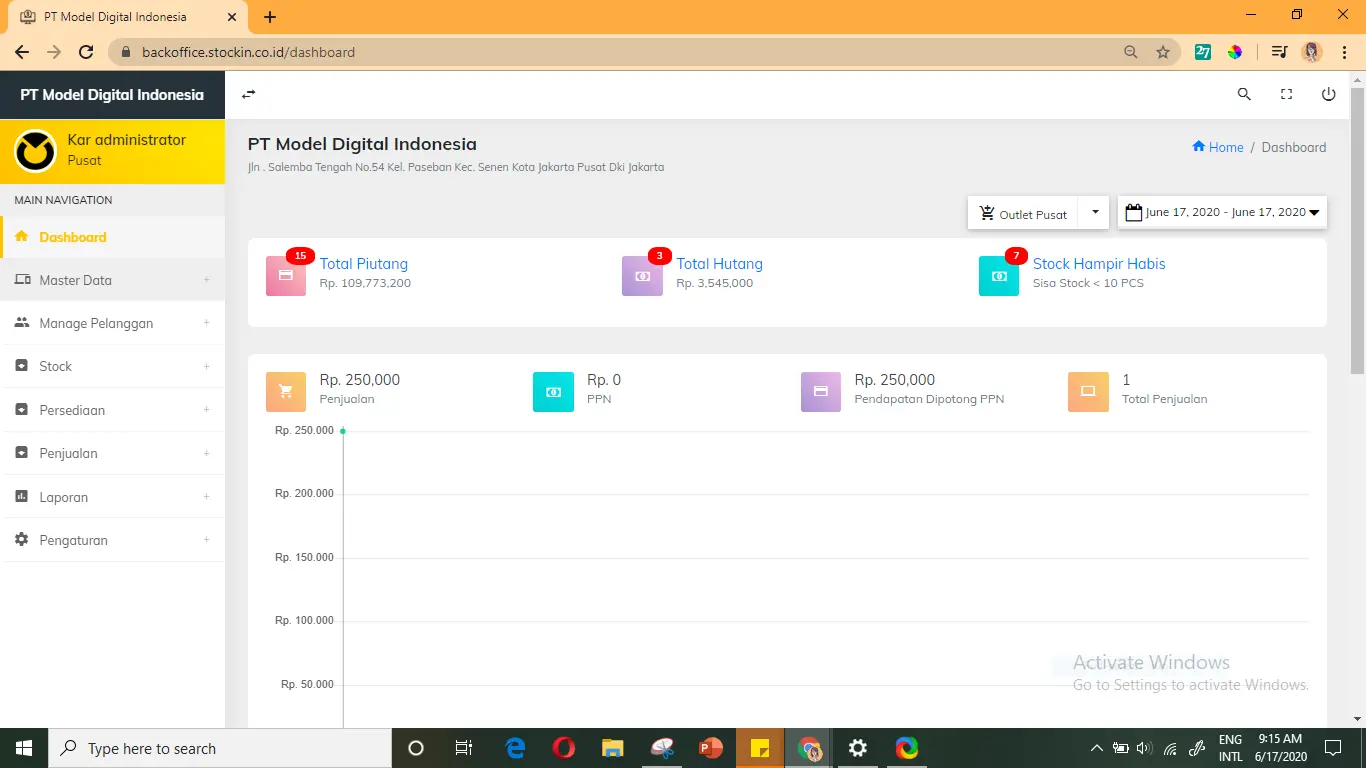Image resolution: width=1366 pixels, height=768 pixels.
Task: Open the Outlet Pusat dropdown arrow
Action: 1095,213
